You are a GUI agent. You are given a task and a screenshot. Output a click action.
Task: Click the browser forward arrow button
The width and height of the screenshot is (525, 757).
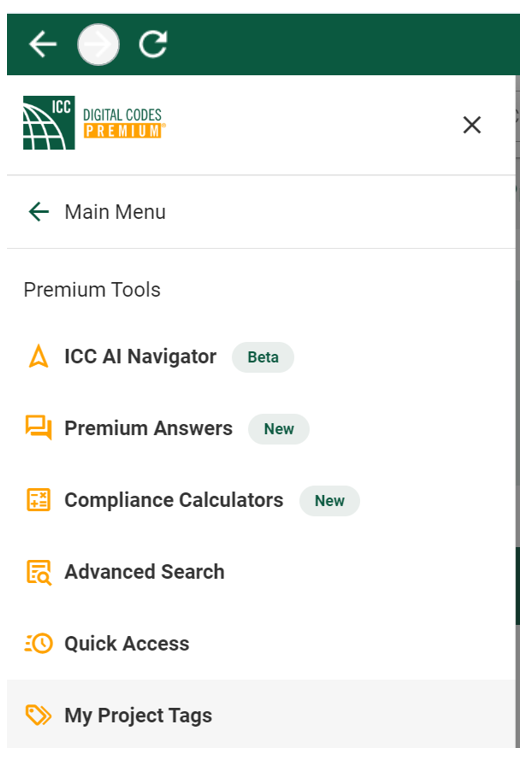tap(99, 44)
